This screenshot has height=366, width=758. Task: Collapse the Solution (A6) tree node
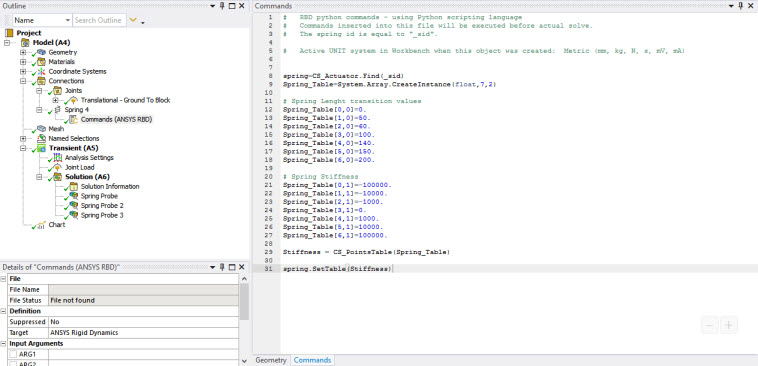pos(39,177)
